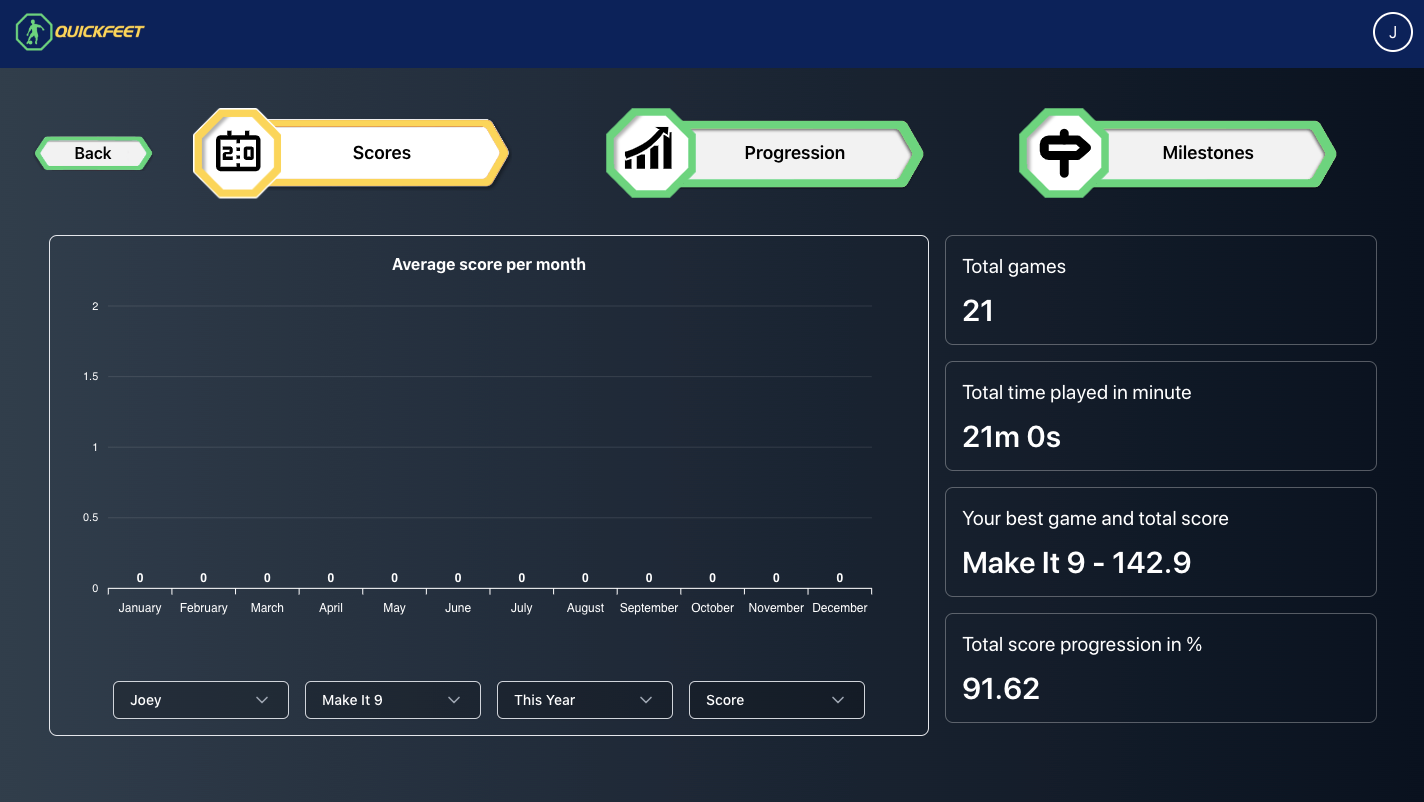Open the Score metric dropdown
Image resolution: width=1424 pixels, height=802 pixels.
pos(776,700)
